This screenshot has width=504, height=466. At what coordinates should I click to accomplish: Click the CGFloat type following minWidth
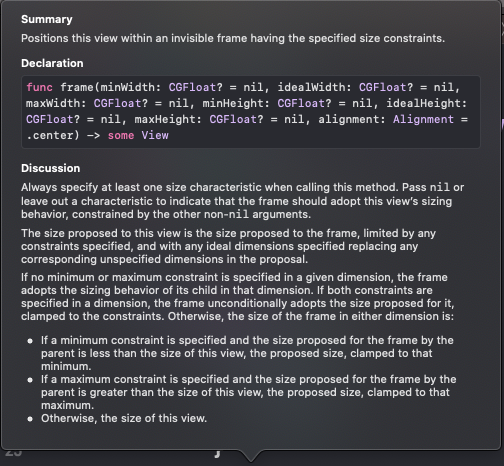click(x=192, y=87)
